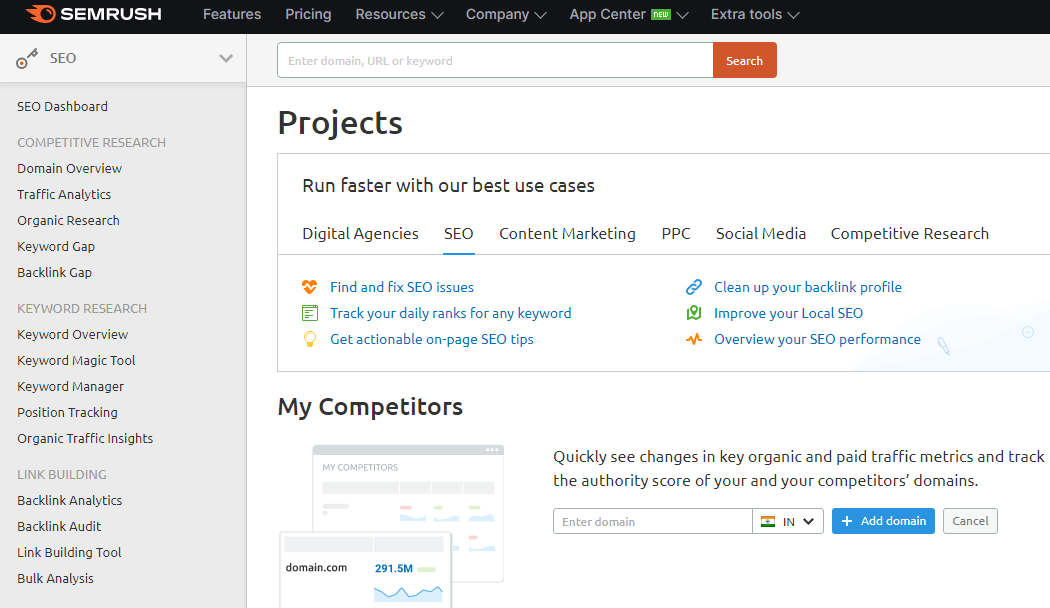The width and height of the screenshot is (1050, 608).
Task: Expand the Resources menu
Action: [399, 14]
